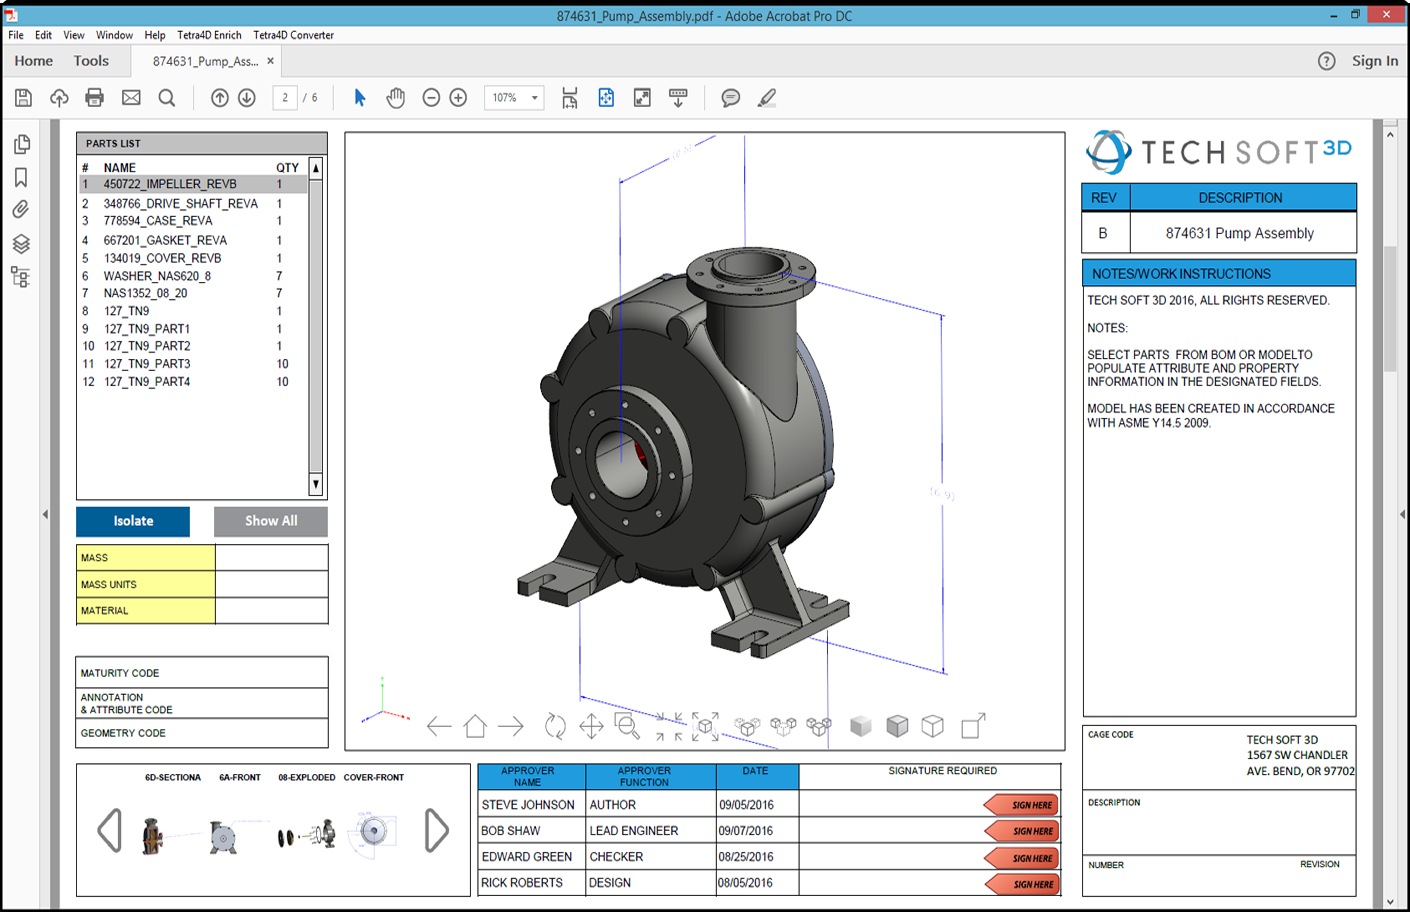Switch to the Tools tab
The image size is (1410, 912).
tap(91, 61)
